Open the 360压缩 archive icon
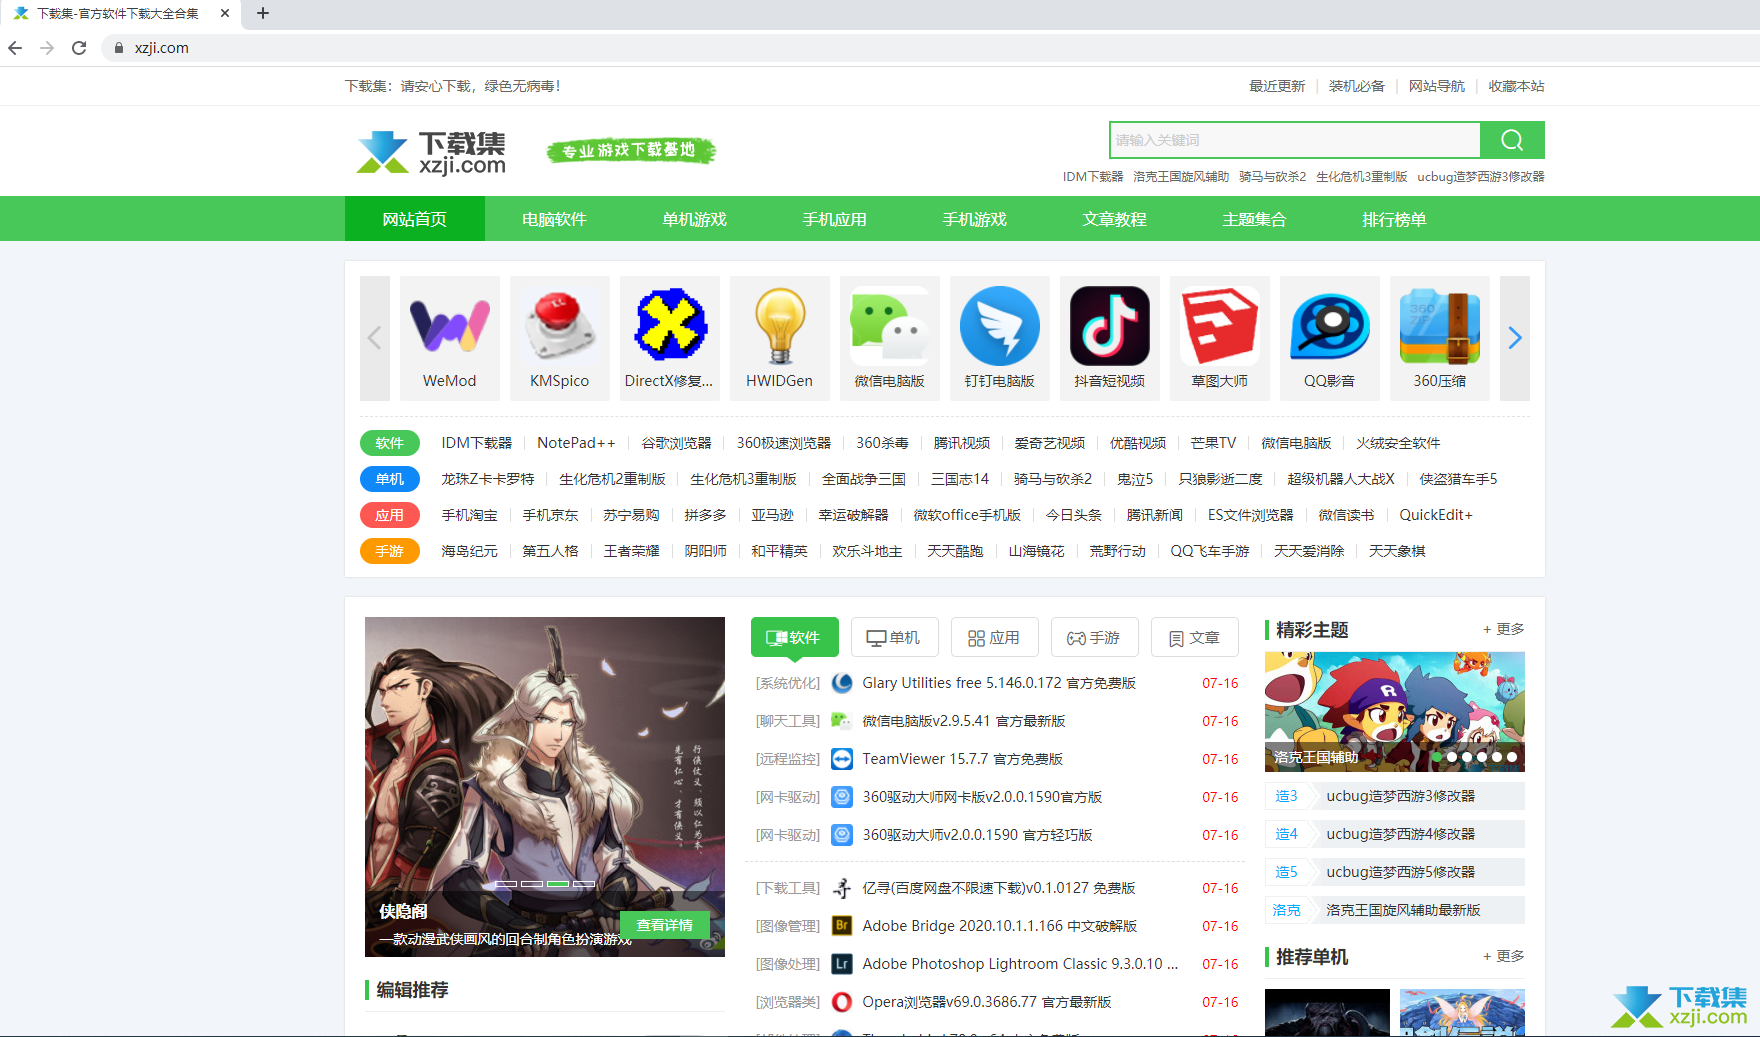1760x1037 pixels. (x=1440, y=326)
